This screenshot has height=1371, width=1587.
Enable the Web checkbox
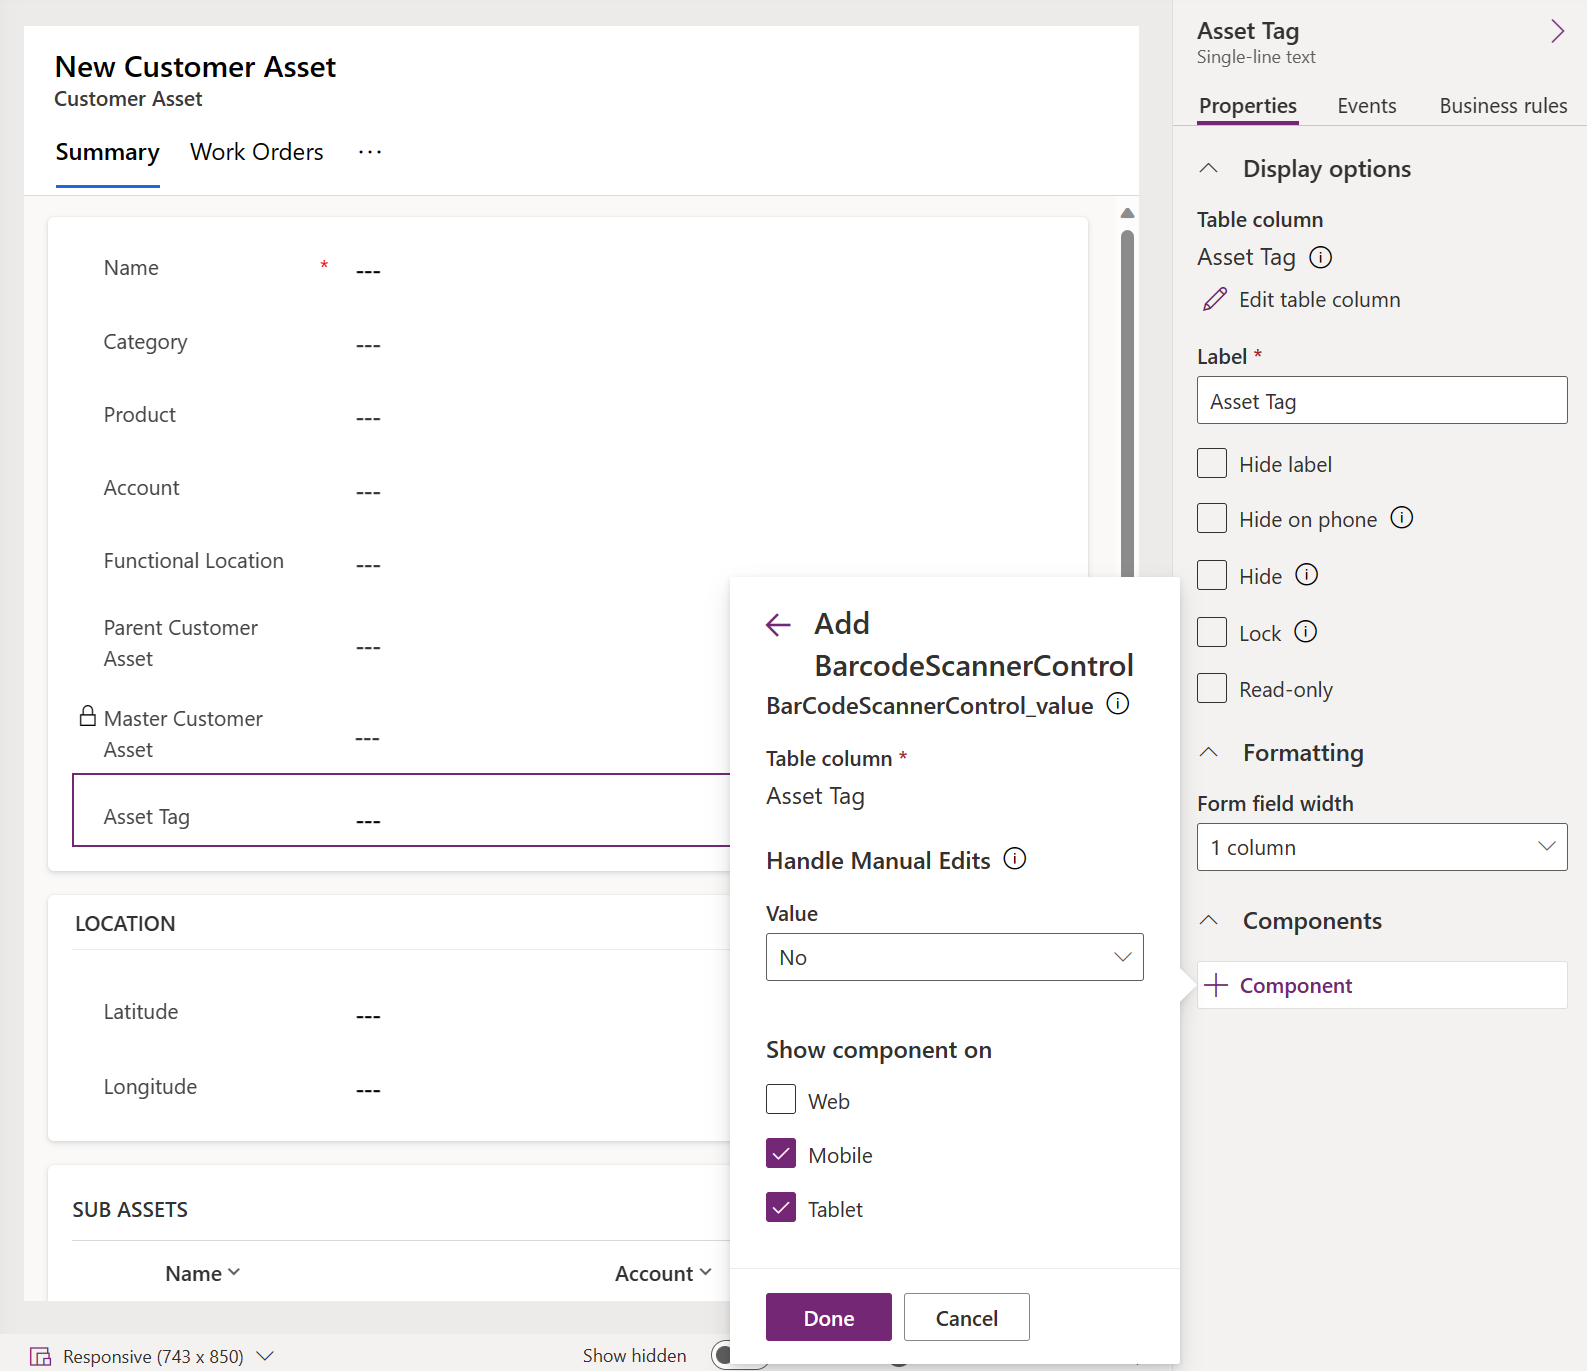click(x=781, y=1100)
